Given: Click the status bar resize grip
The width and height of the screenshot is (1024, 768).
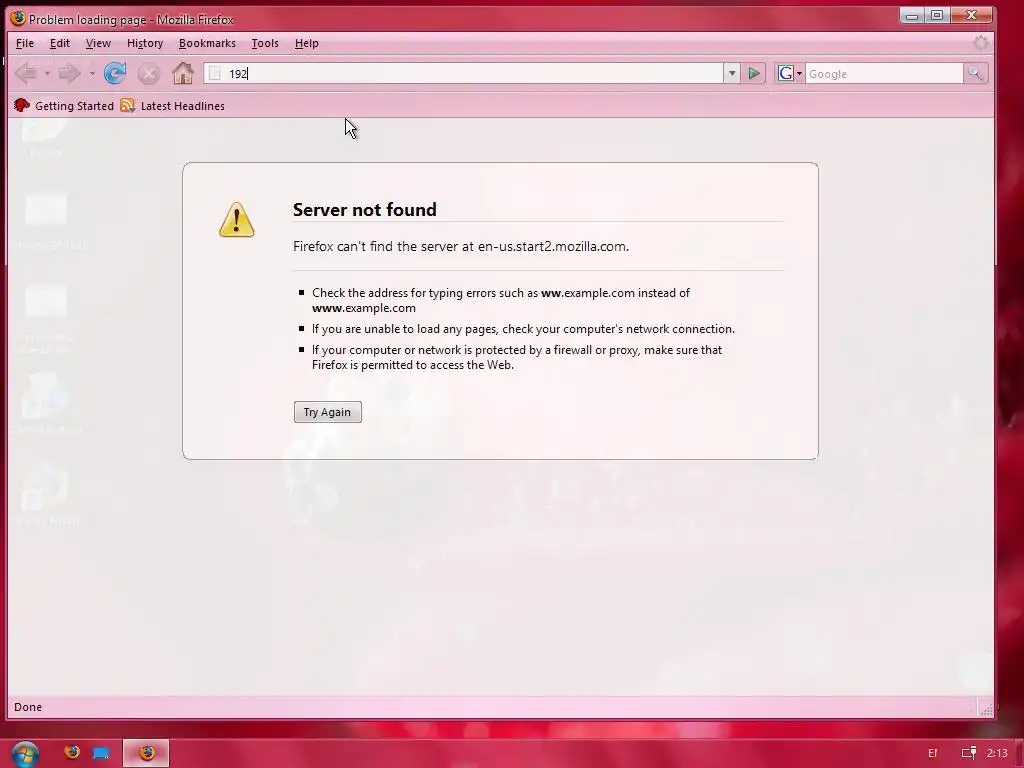Looking at the screenshot, I should (987, 709).
